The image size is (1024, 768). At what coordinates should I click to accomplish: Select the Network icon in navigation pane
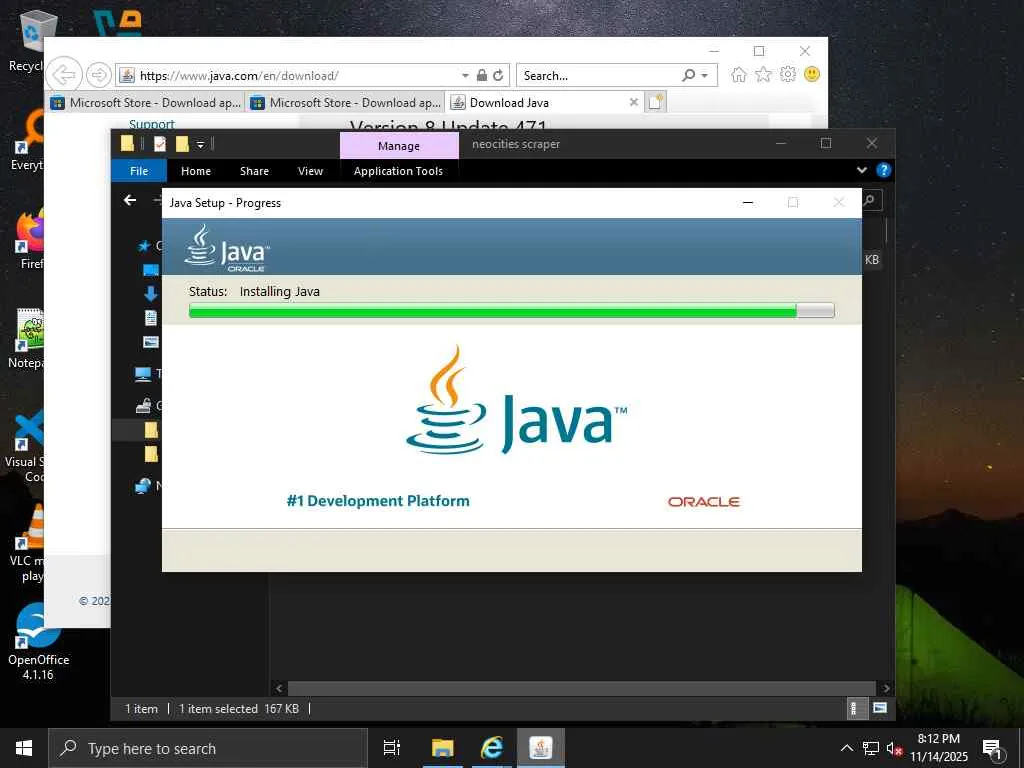[142, 486]
